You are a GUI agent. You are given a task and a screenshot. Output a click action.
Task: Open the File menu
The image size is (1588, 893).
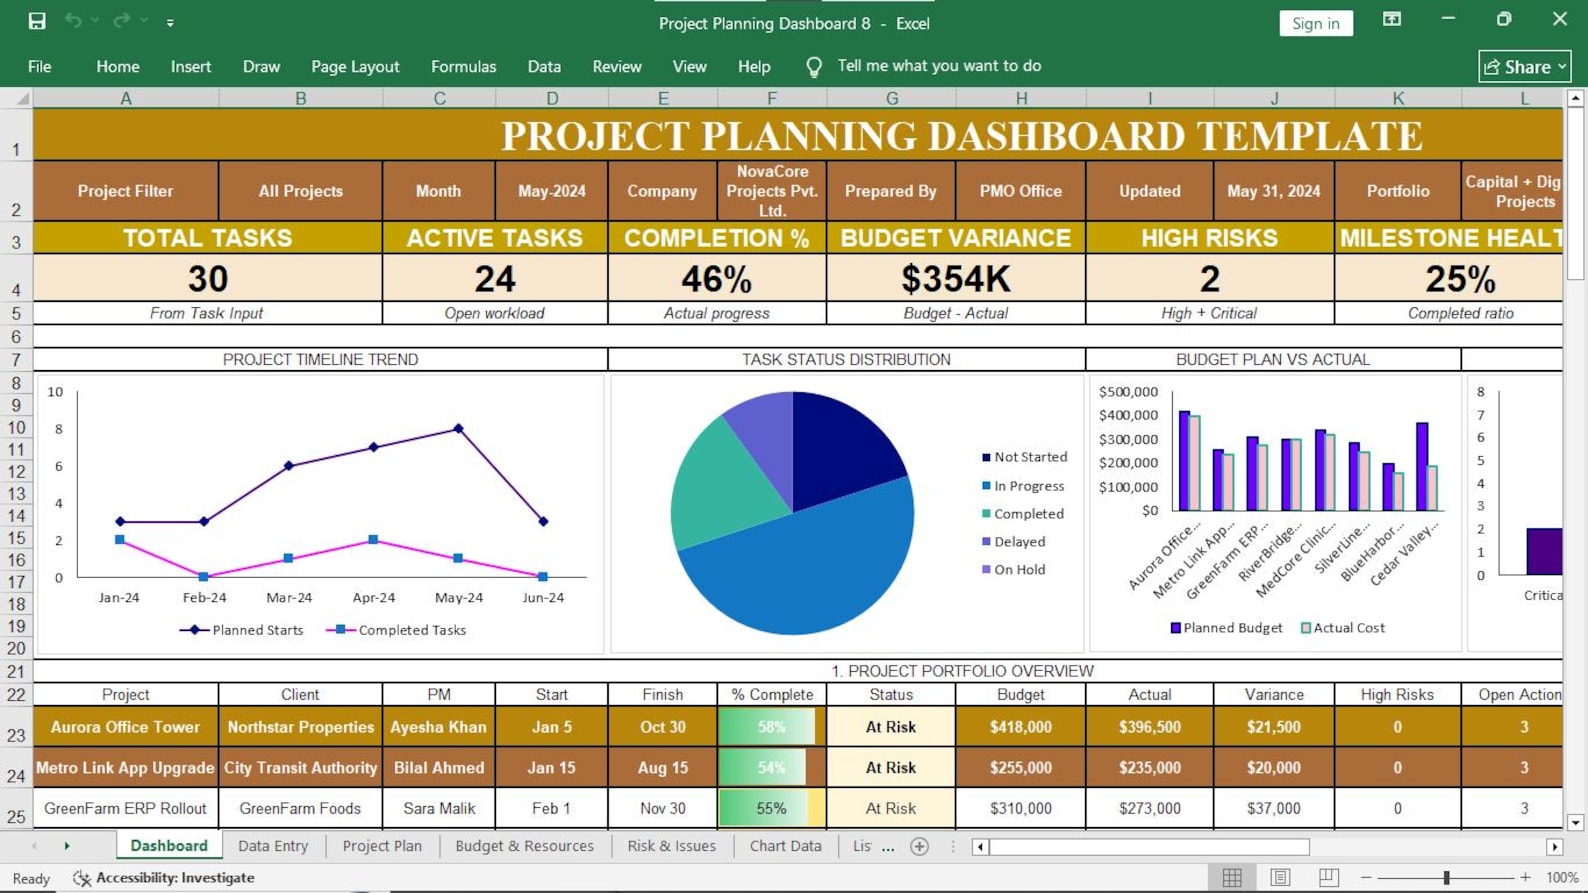[x=40, y=67]
